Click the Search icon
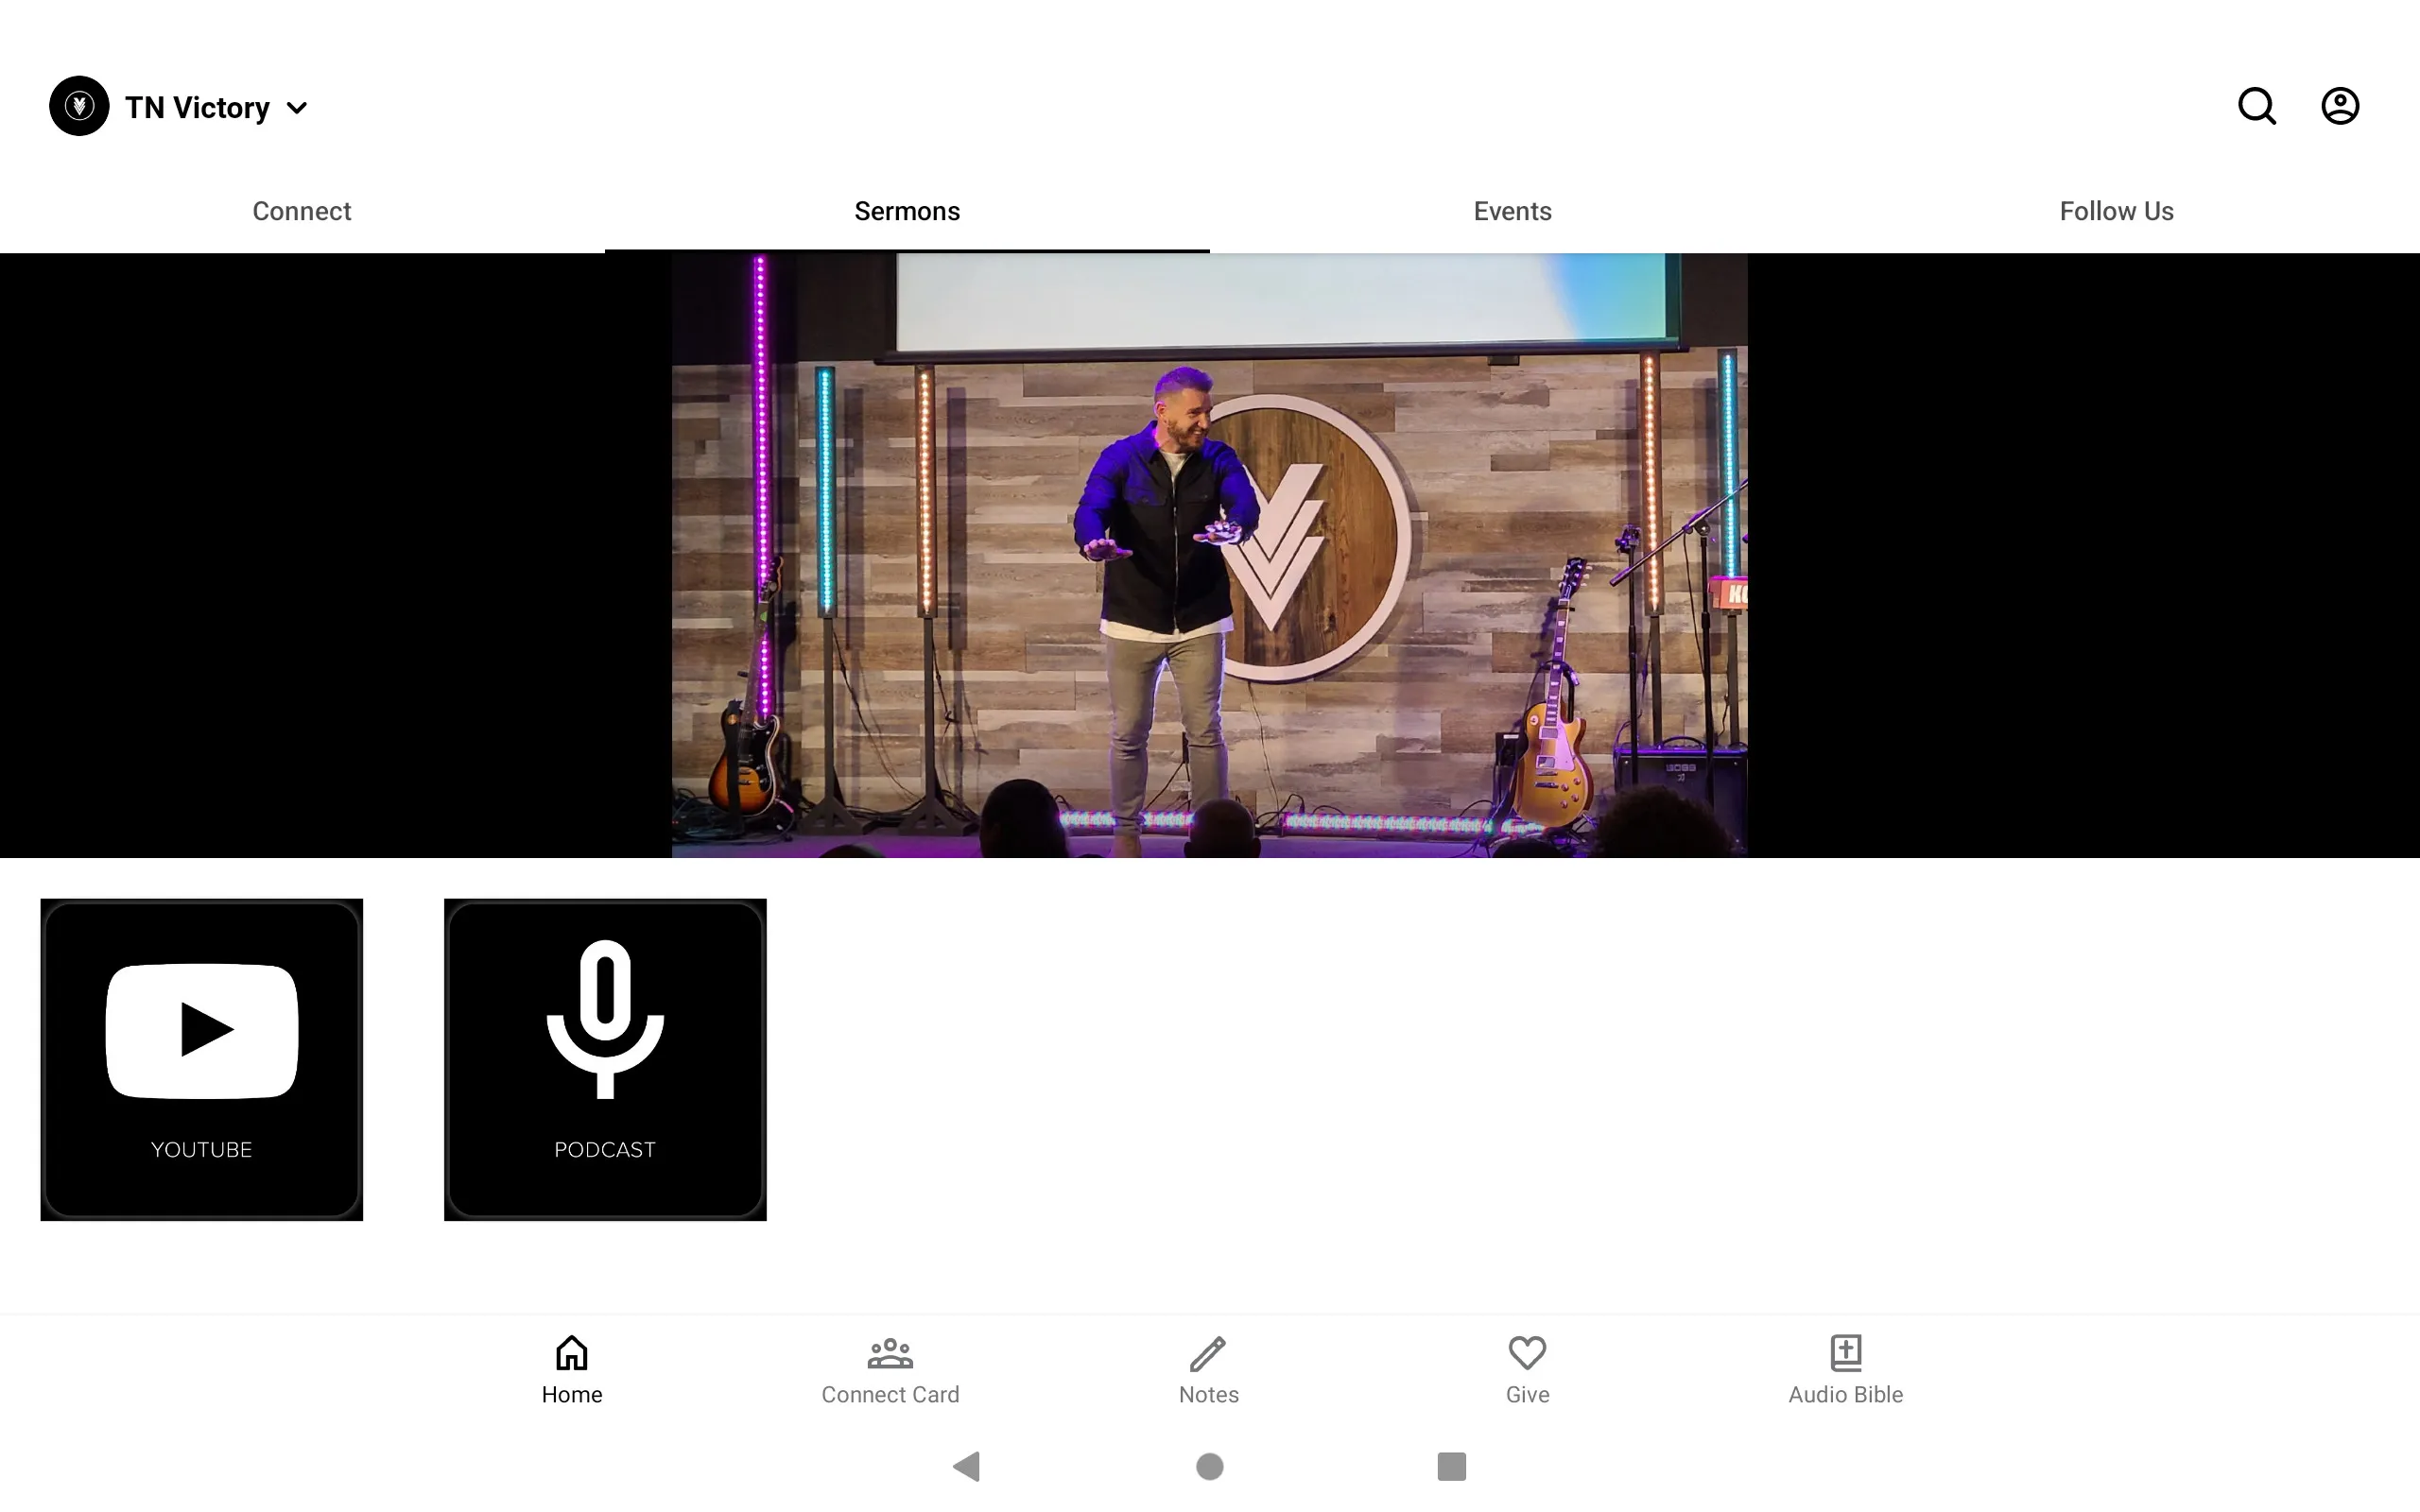Viewport: 2420px width, 1512px height. 2258,106
